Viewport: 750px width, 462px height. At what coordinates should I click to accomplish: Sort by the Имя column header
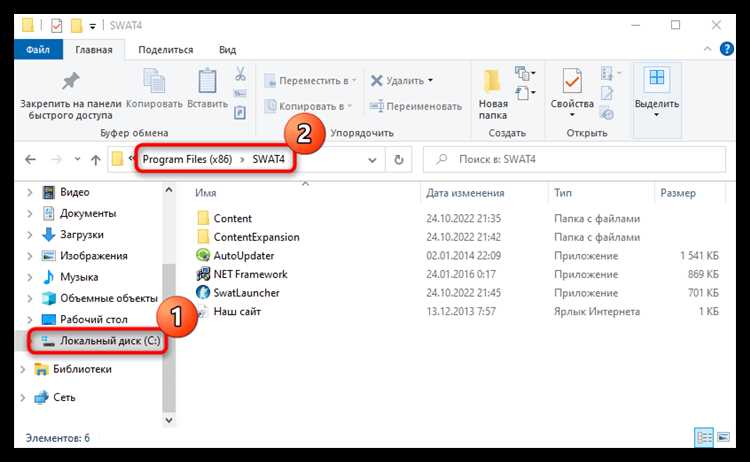[205, 193]
